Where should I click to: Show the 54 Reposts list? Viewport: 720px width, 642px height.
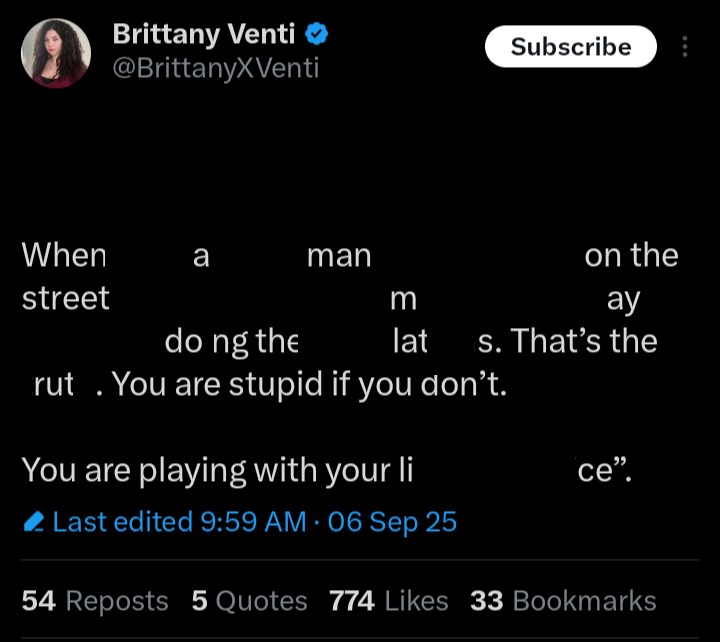95,601
